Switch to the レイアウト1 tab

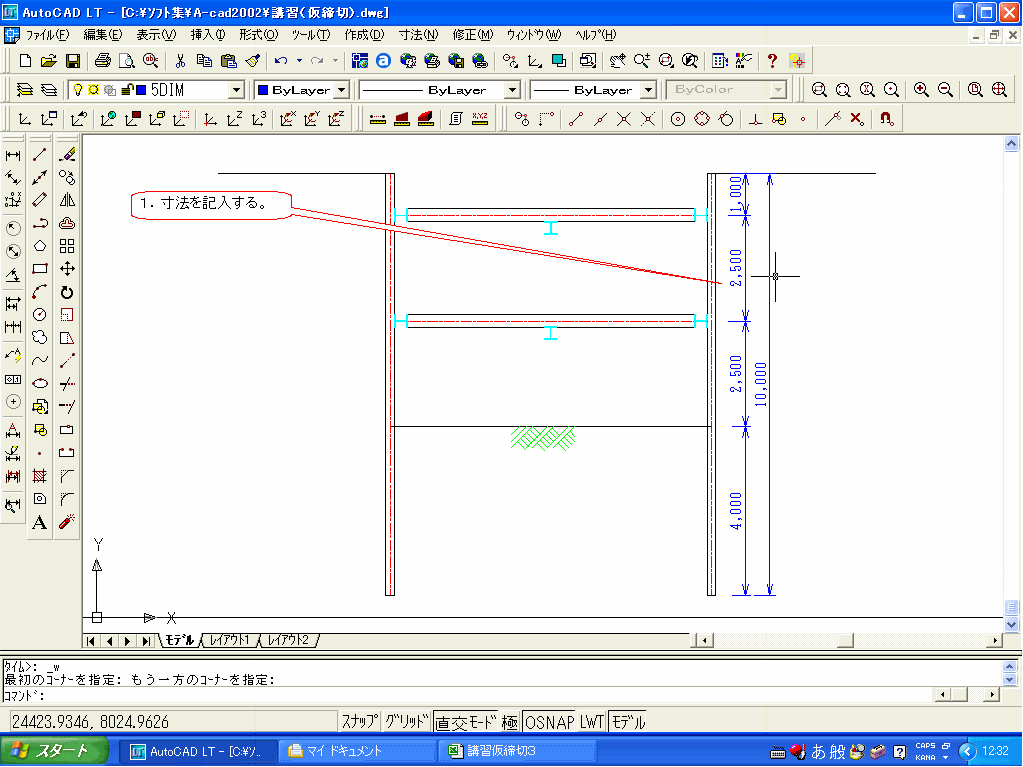230,640
